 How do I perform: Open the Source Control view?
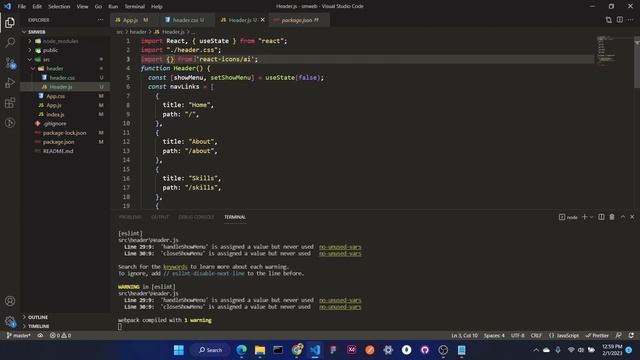point(10,63)
